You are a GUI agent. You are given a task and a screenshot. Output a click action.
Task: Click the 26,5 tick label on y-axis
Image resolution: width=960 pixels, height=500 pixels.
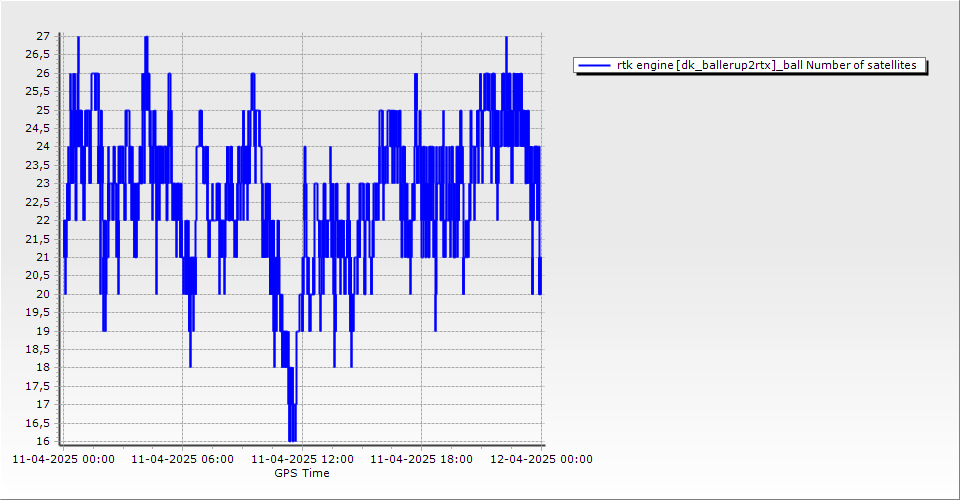pyautogui.click(x=37, y=55)
